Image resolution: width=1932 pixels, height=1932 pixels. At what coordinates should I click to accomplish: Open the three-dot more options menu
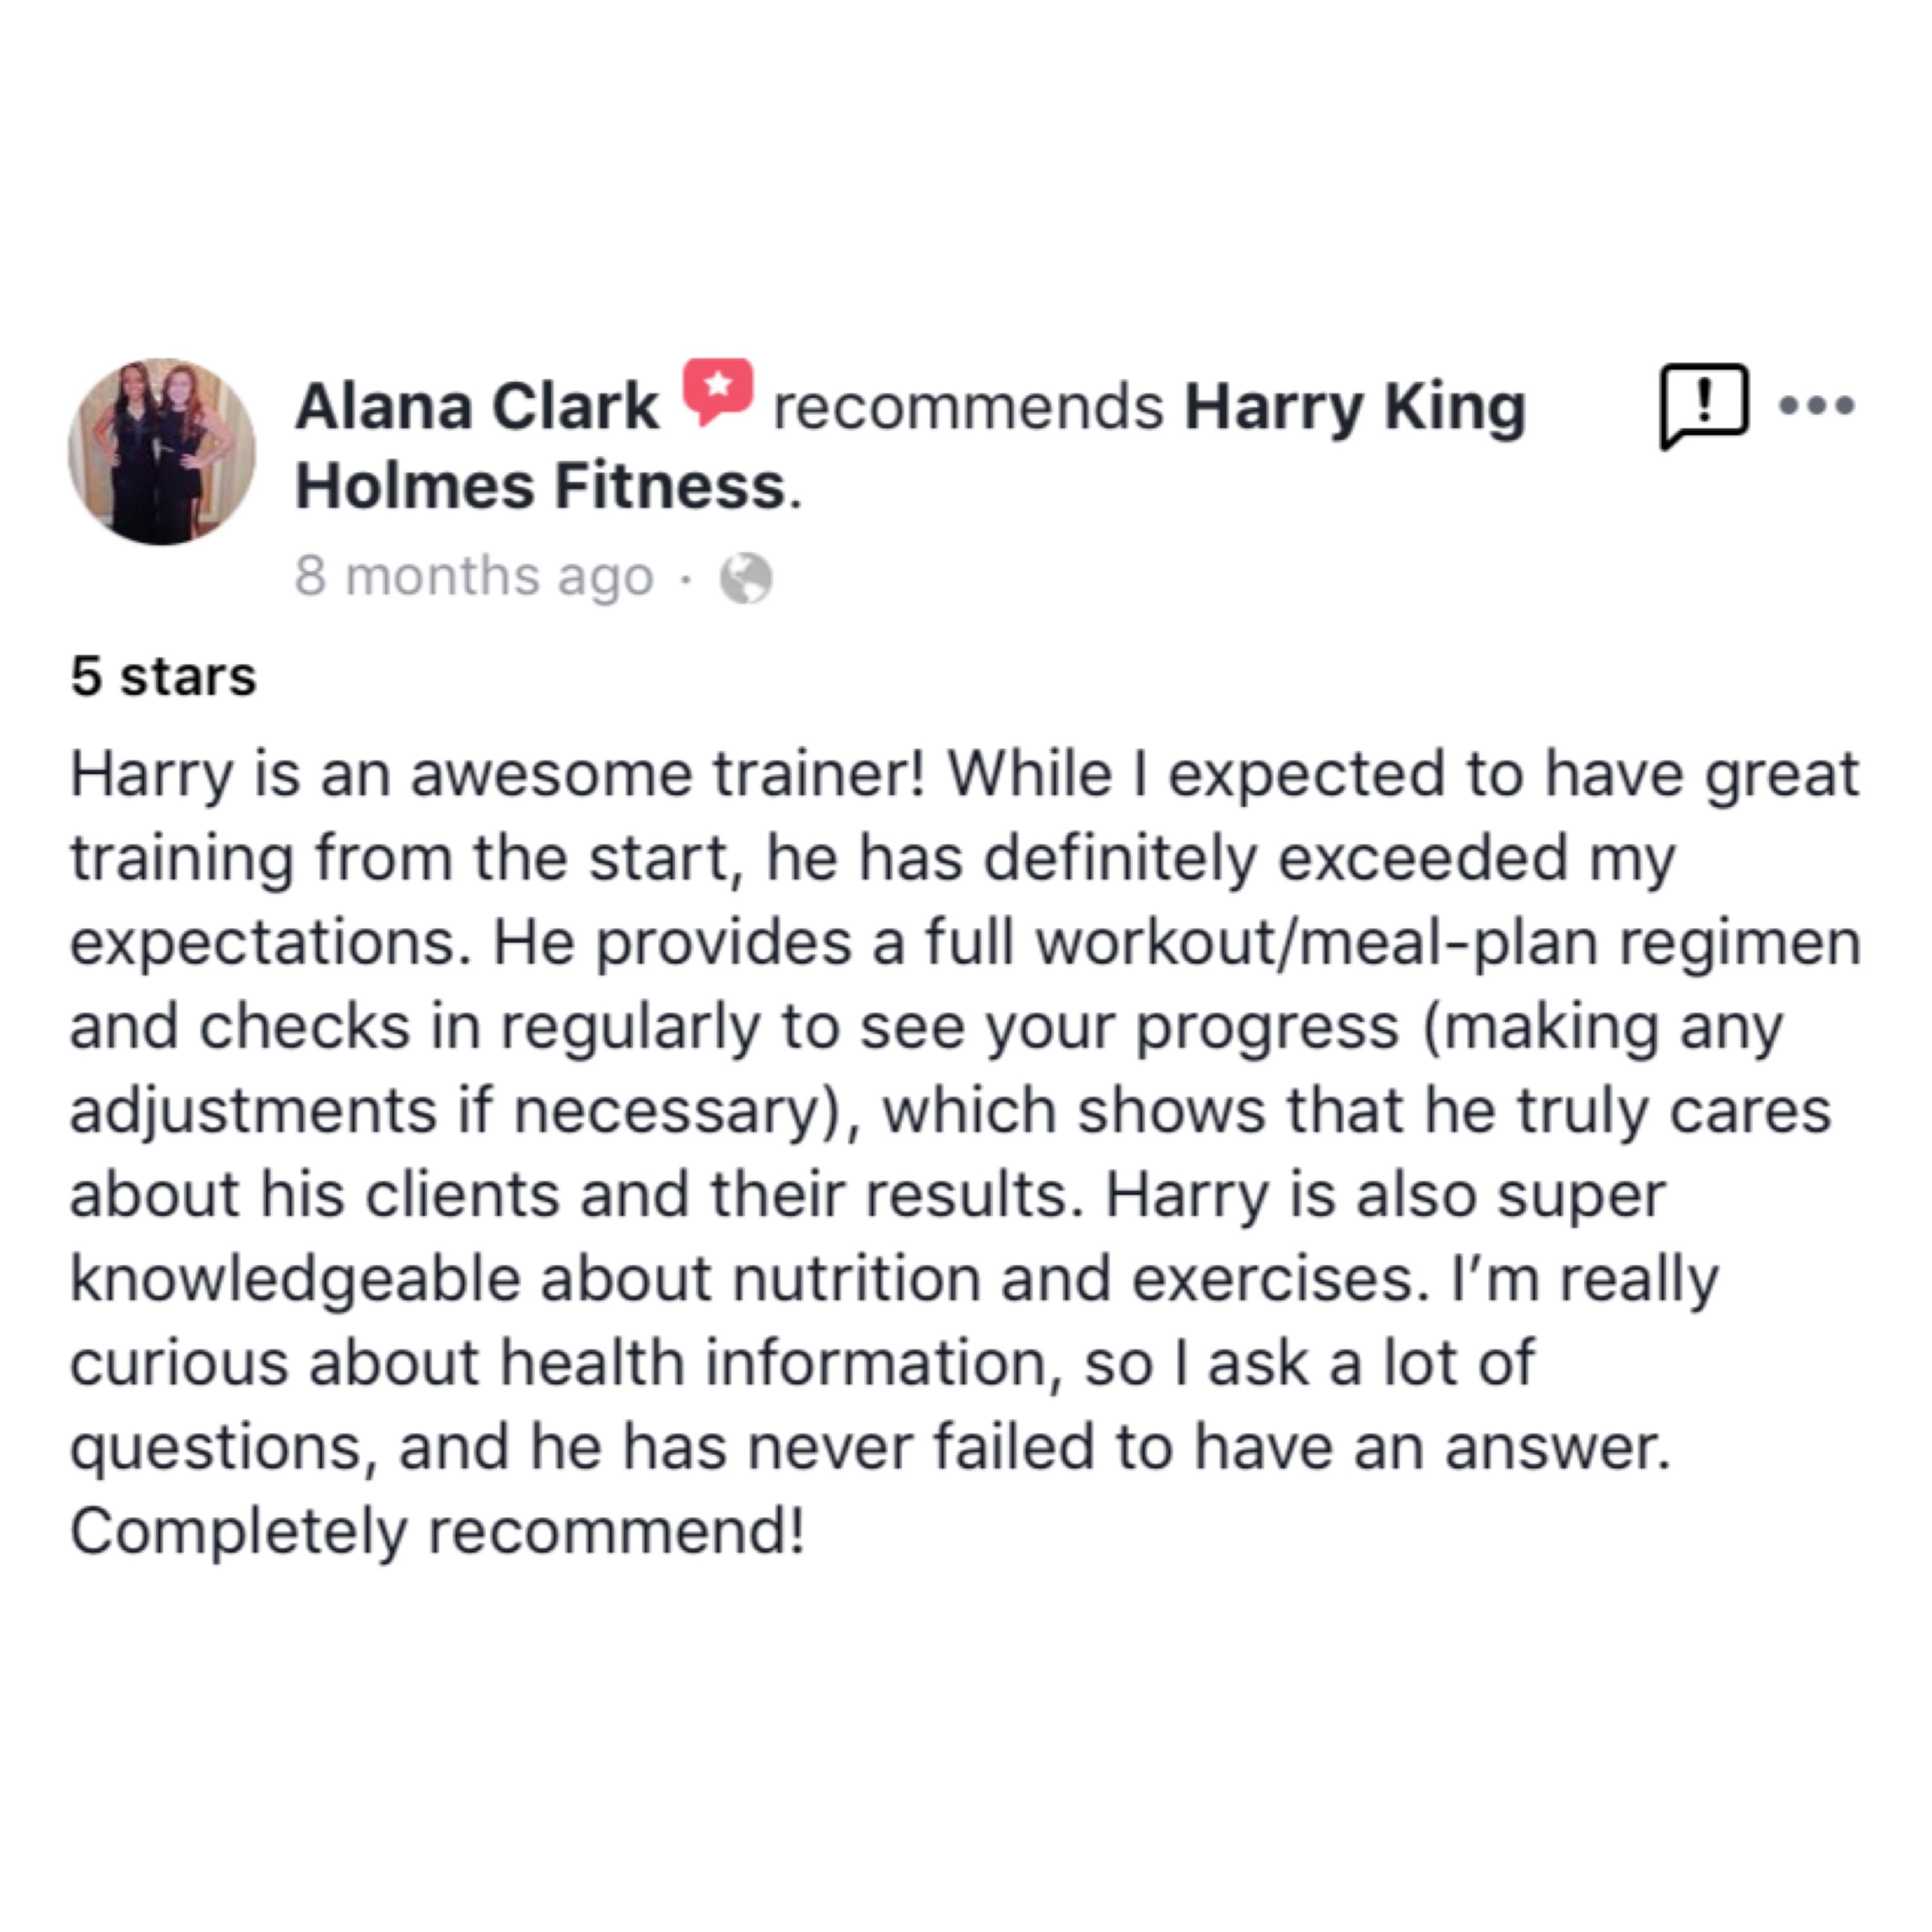1817,405
